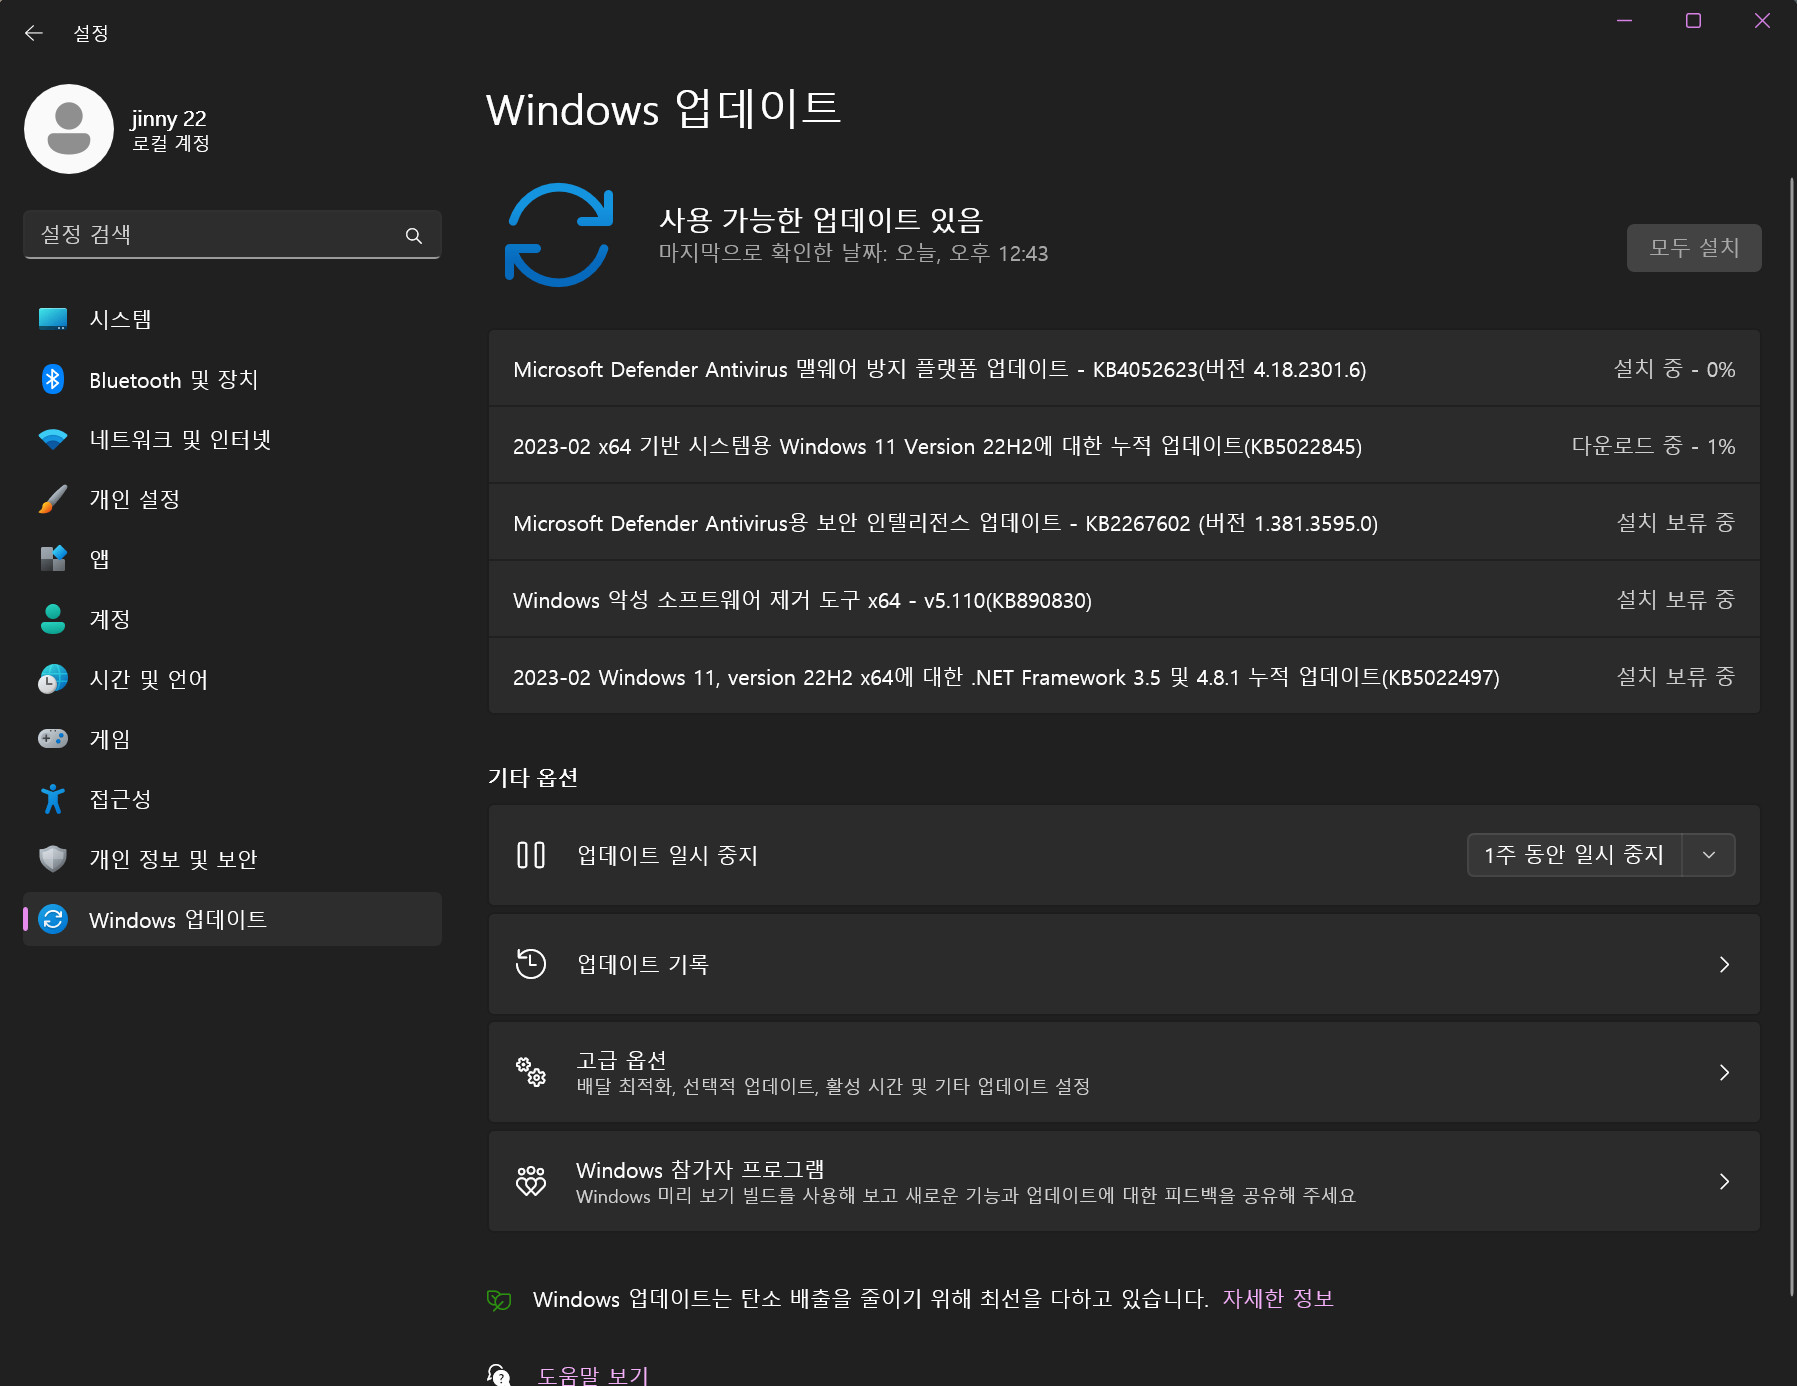Click the 계정 person icon
The image size is (1797, 1386).
click(x=53, y=619)
